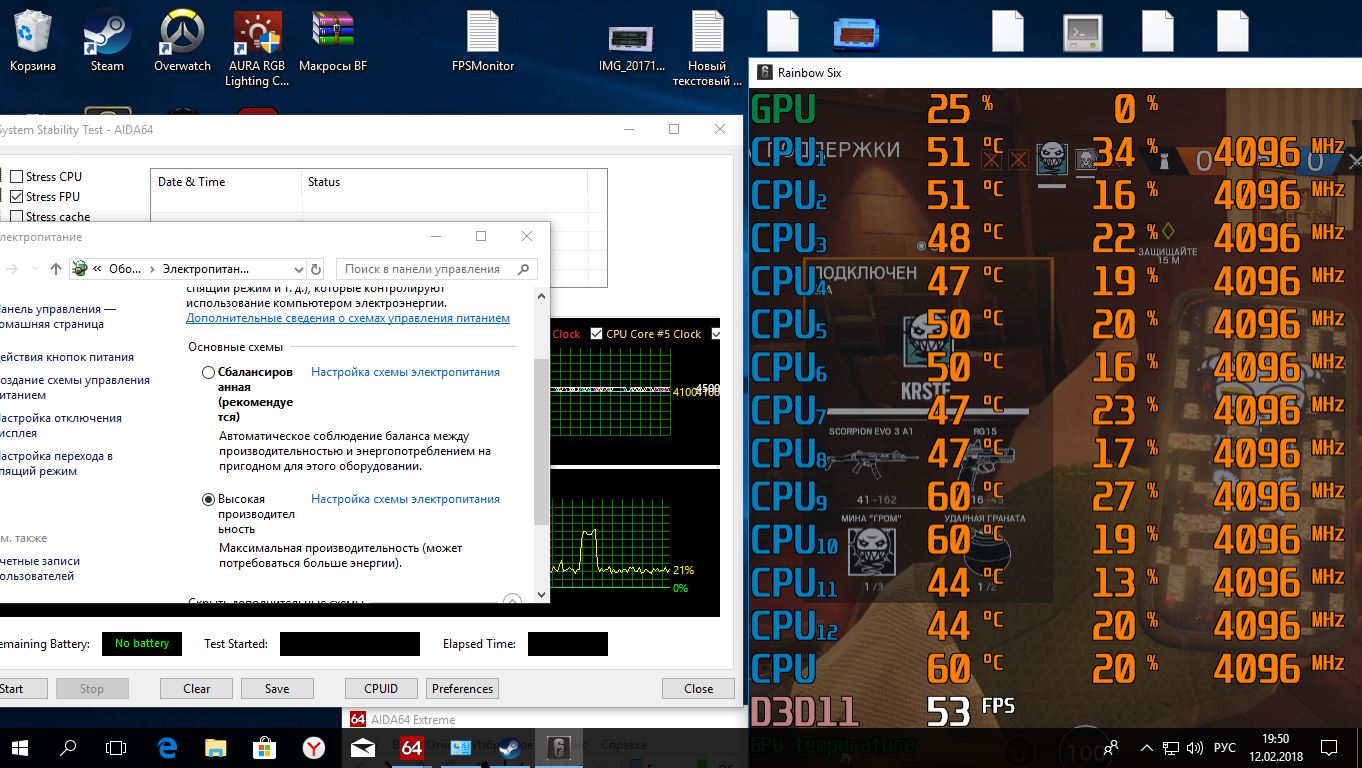
Task: Select the Сбалансированная power plan radio button
Action: pyautogui.click(x=209, y=372)
